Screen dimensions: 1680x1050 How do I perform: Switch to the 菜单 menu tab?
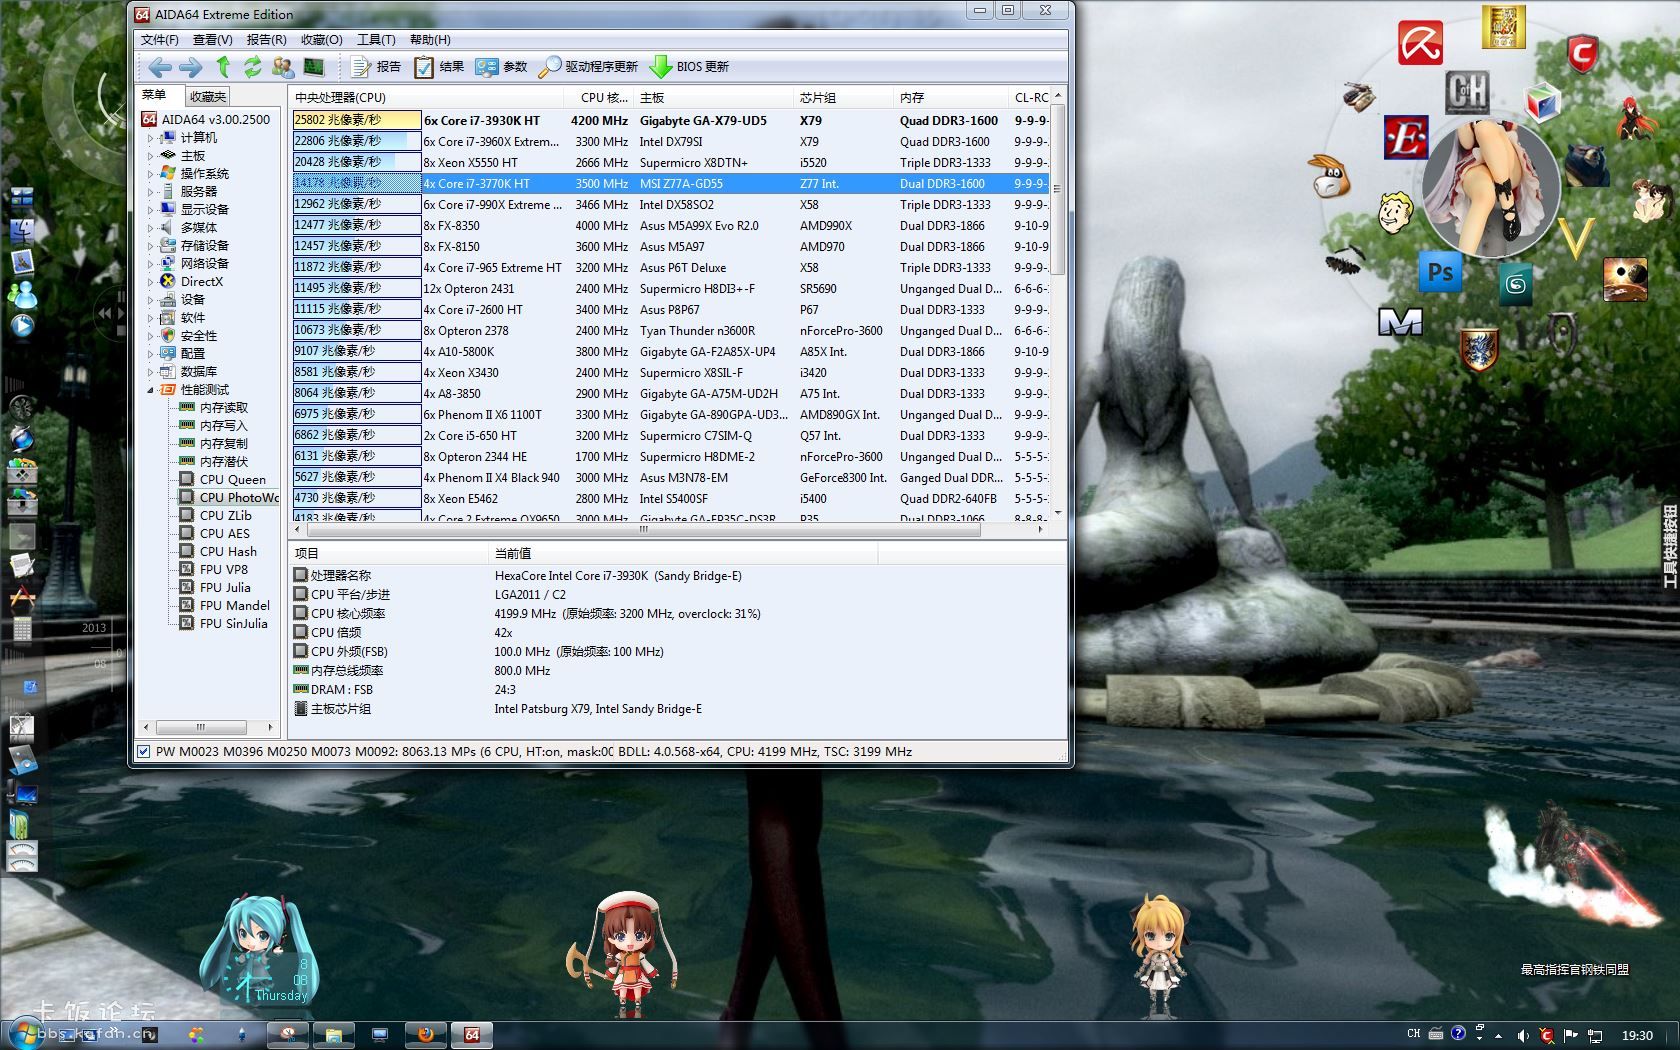155,95
